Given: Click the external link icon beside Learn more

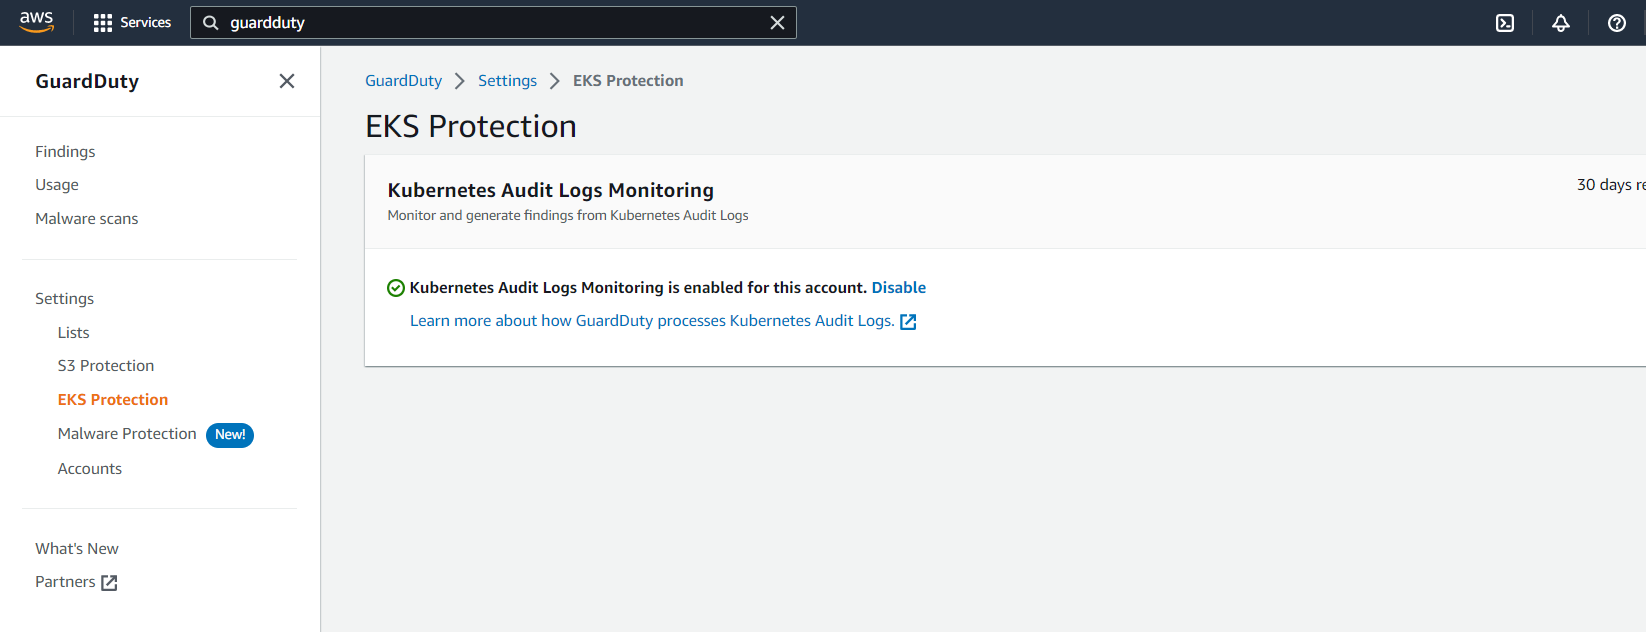Looking at the screenshot, I should pos(908,322).
